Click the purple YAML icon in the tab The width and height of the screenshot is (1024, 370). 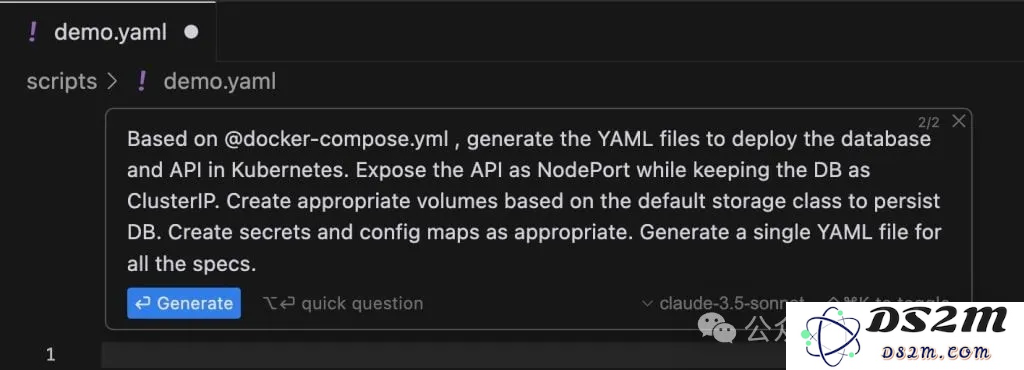click(x=33, y=32)
